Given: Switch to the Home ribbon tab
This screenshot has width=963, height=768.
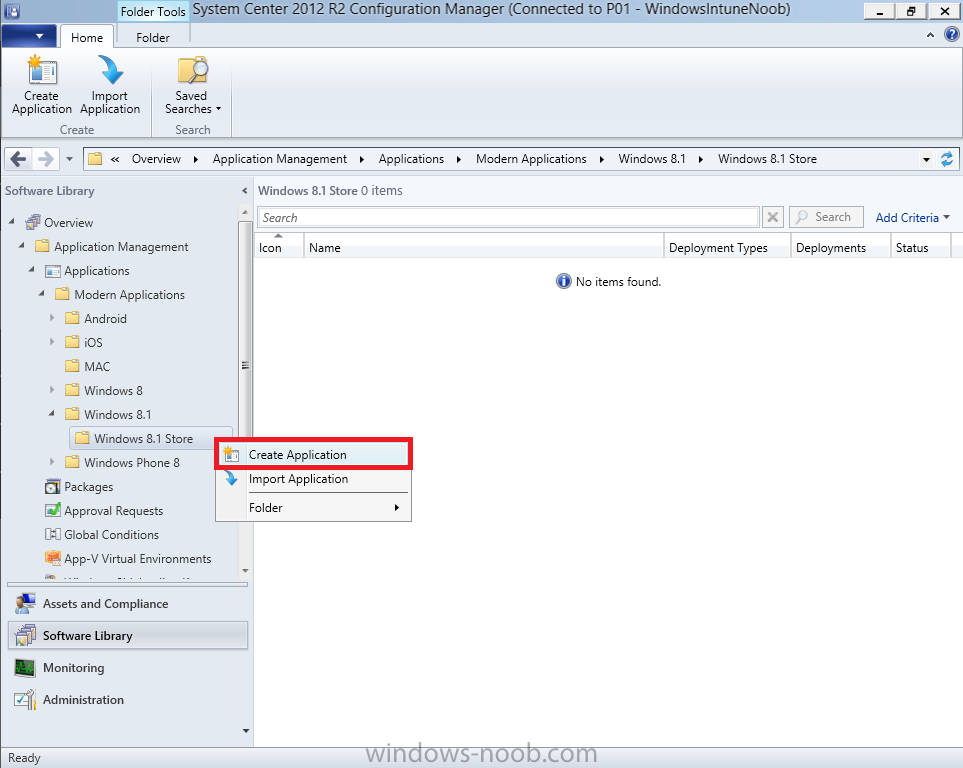Looking at the screenshot, I should click(87, 37).
